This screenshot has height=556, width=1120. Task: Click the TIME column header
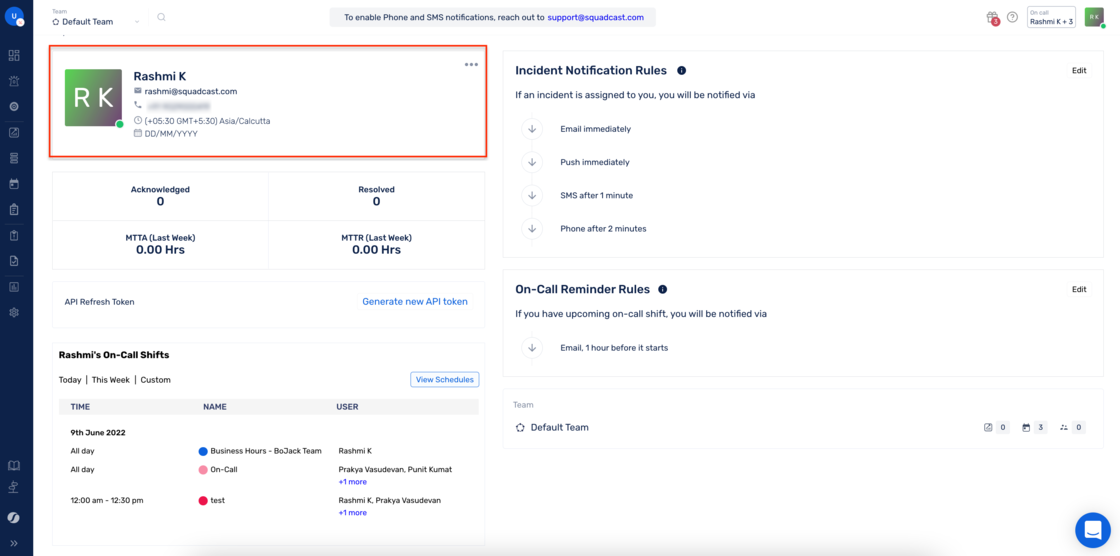pyautogui.click(x=81, y=407)
